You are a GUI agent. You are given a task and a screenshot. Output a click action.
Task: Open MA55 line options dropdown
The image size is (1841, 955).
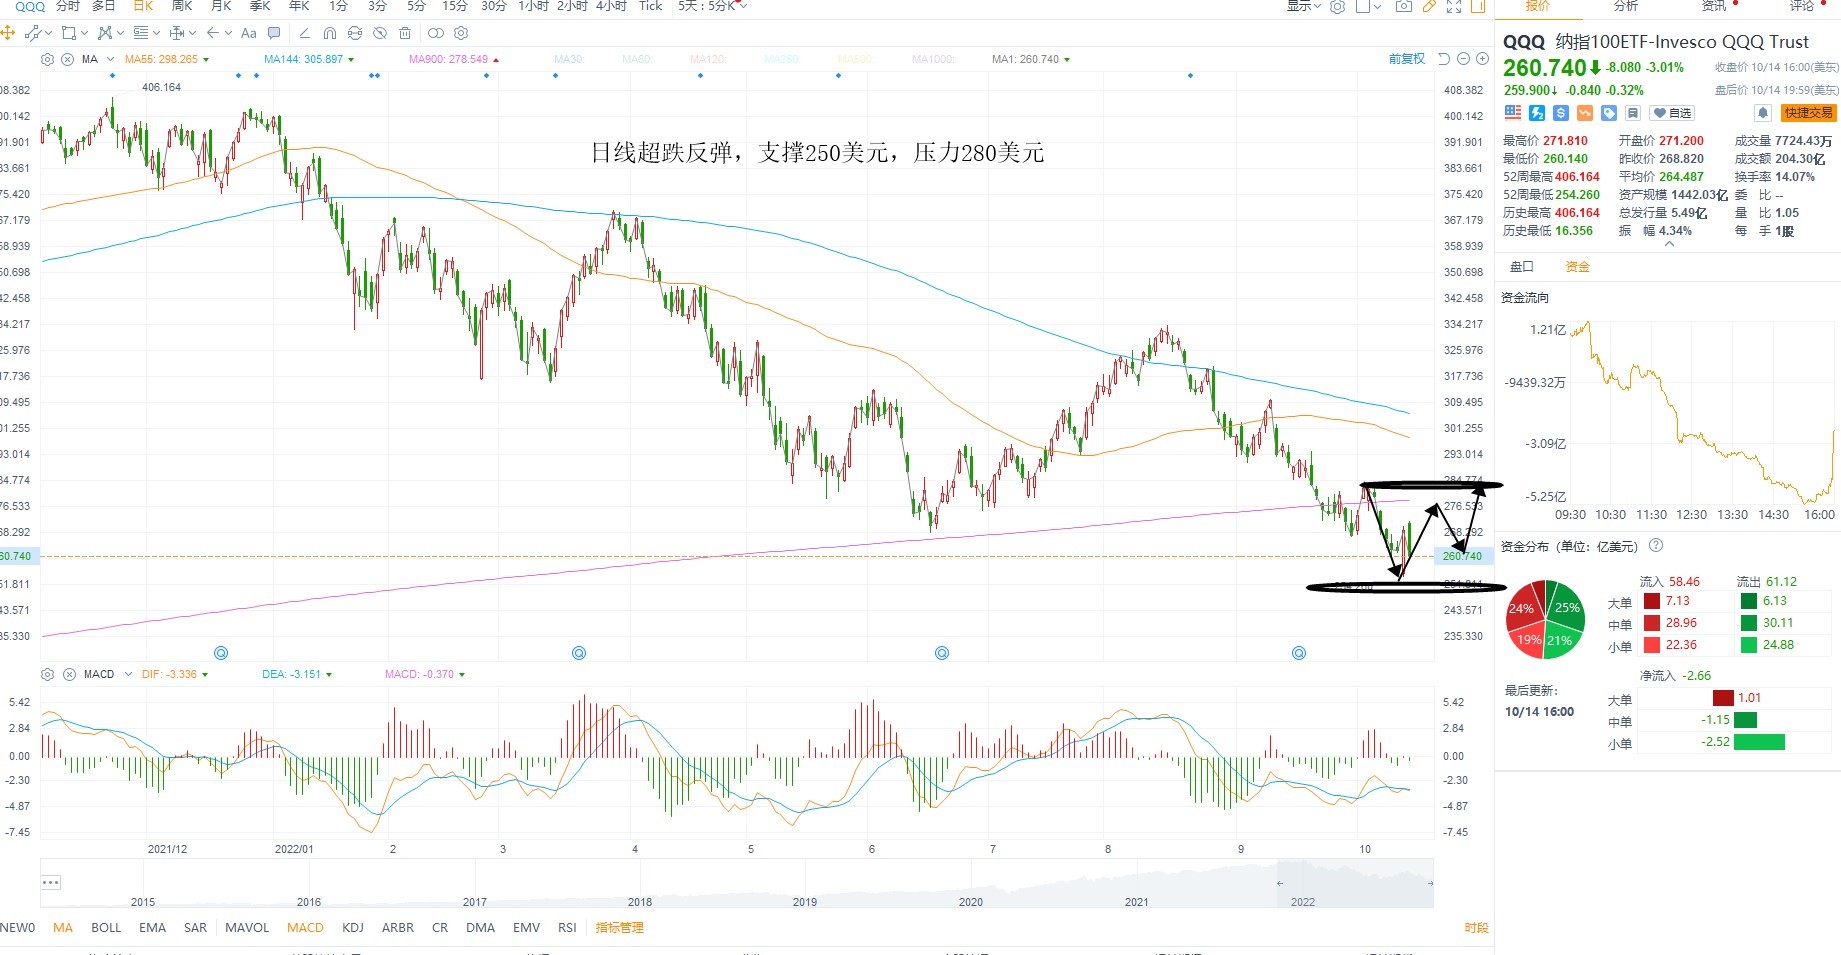[x=206, y=59]
